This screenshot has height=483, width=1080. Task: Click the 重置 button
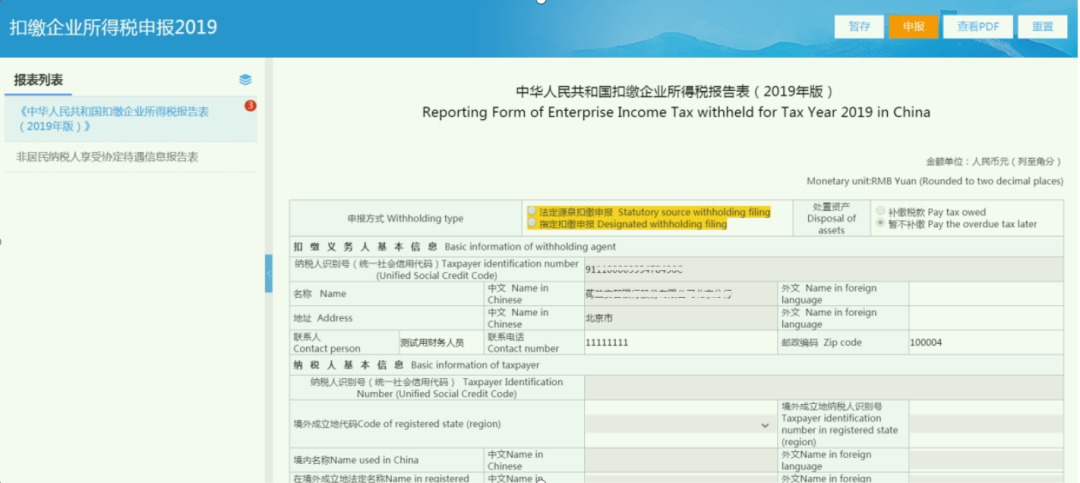[x=1042, y=27]
